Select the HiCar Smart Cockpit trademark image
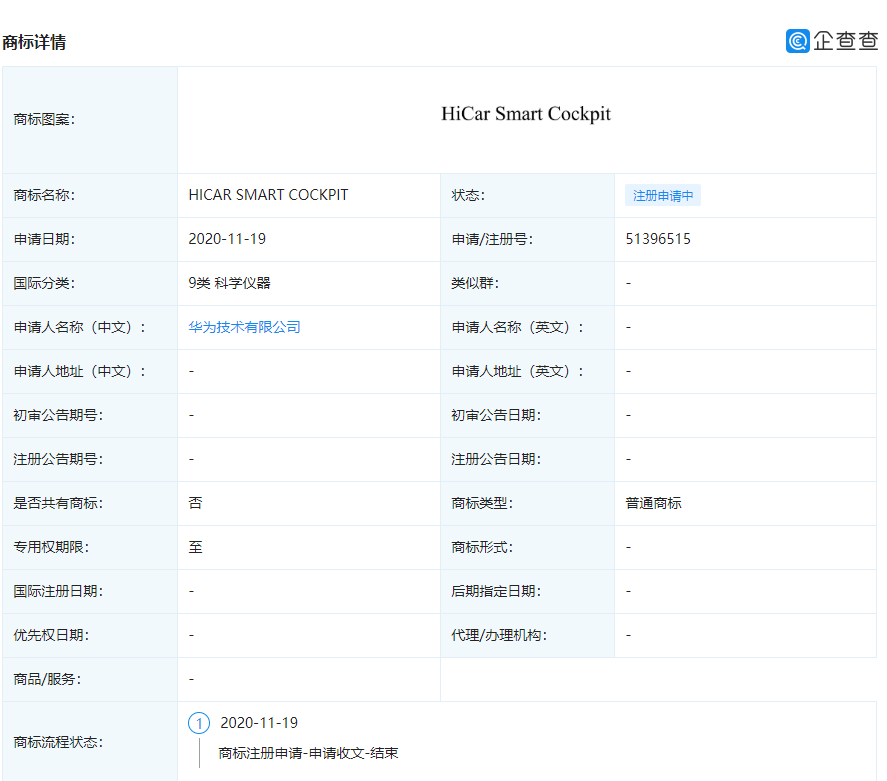Viewport: 887px width, 781px height. point(526,114)
